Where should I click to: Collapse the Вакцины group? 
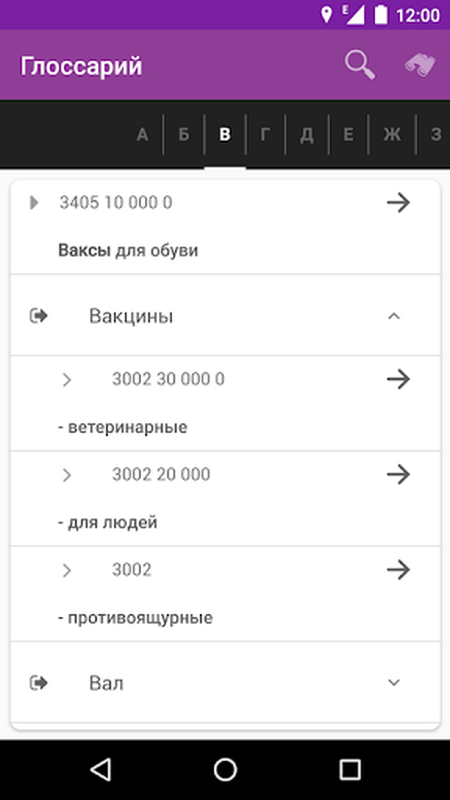(x=393, y=316)
